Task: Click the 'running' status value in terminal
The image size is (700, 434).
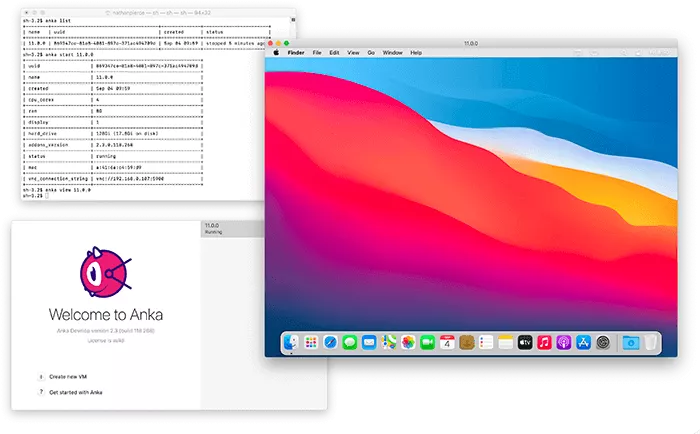Action: (106, 156)
